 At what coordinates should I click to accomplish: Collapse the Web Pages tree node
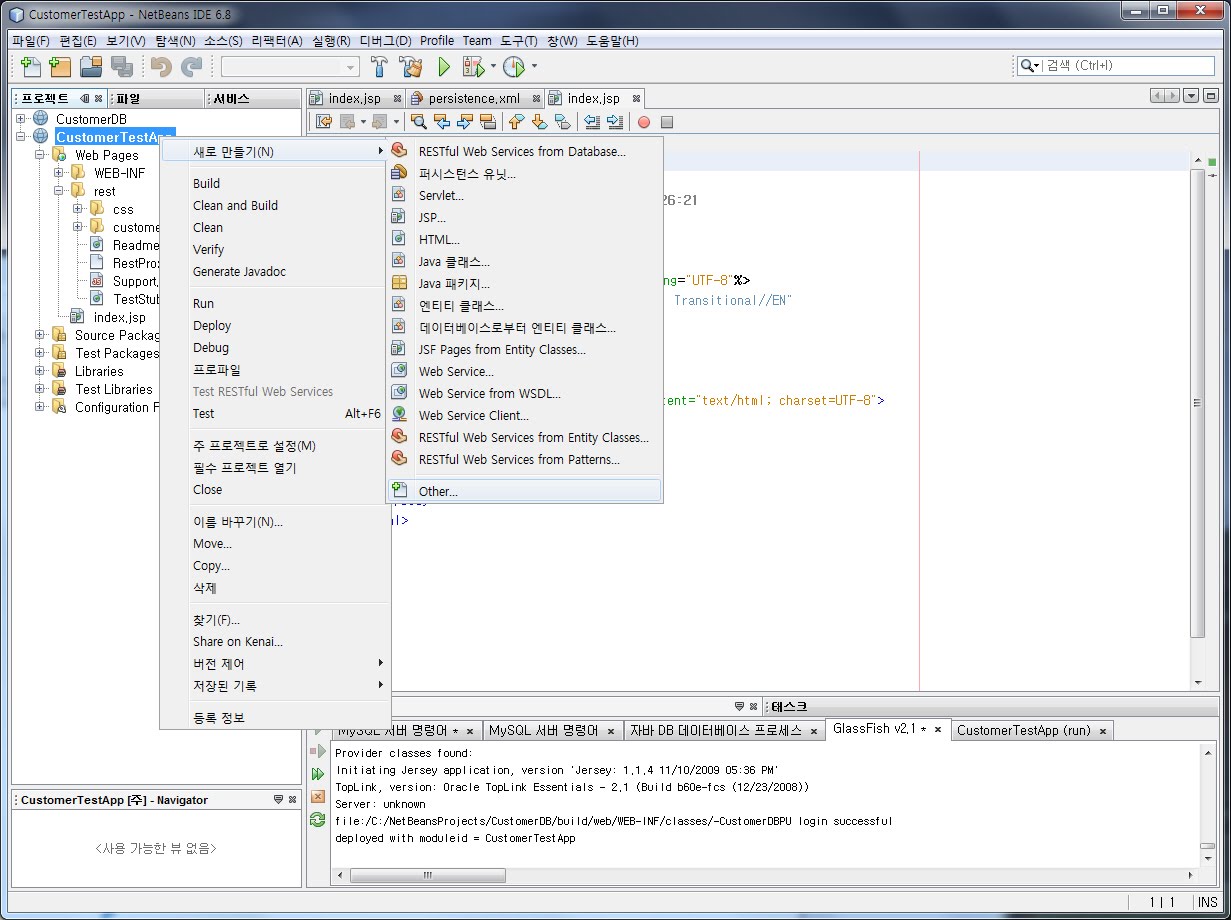pos(40,155)
